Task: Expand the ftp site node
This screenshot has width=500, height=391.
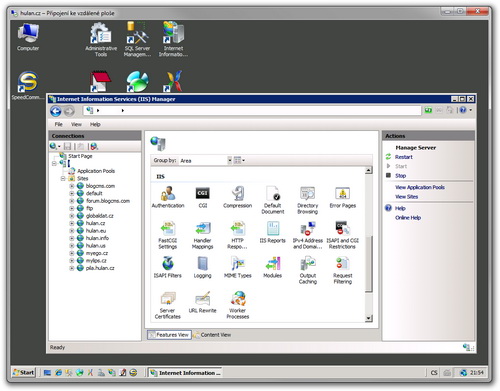Action: click(72, 208)
